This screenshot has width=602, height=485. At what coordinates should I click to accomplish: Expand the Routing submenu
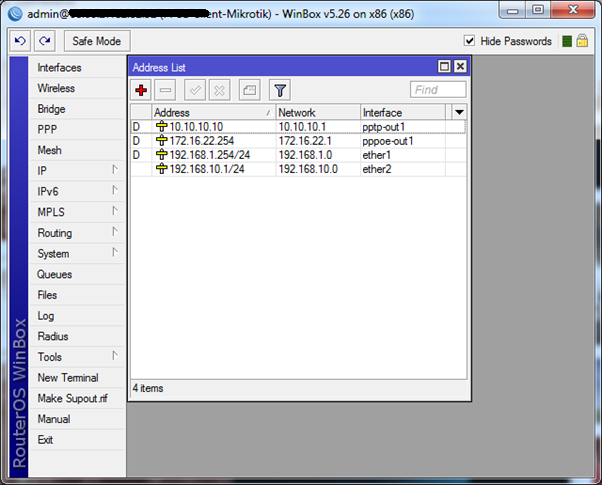click(x=115, y=232)
